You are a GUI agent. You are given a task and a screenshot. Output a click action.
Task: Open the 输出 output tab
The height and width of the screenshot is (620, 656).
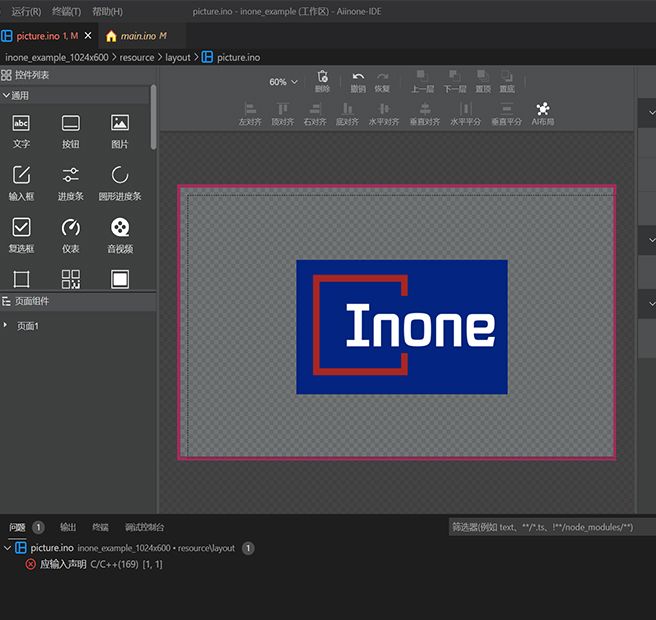click(68, 527)
